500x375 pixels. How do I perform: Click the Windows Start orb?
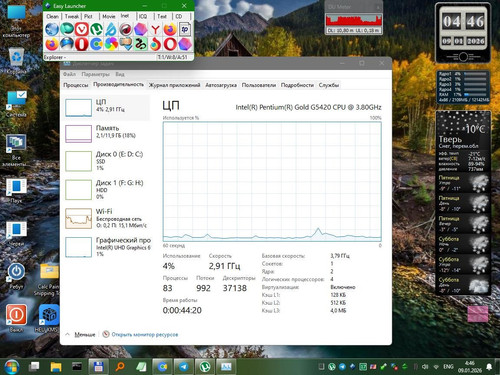(11, 367)
